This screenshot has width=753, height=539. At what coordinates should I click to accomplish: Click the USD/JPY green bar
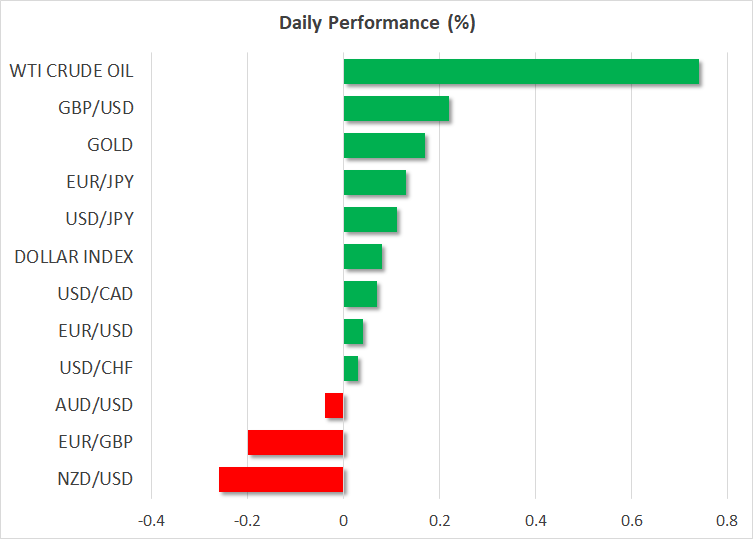(x=370, y=220)
